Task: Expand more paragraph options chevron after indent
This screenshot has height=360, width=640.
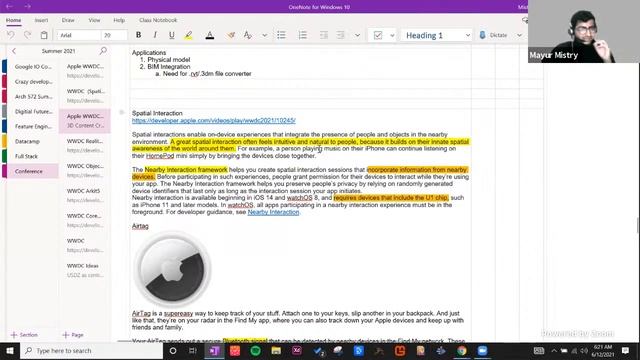Action: [358, 36]
